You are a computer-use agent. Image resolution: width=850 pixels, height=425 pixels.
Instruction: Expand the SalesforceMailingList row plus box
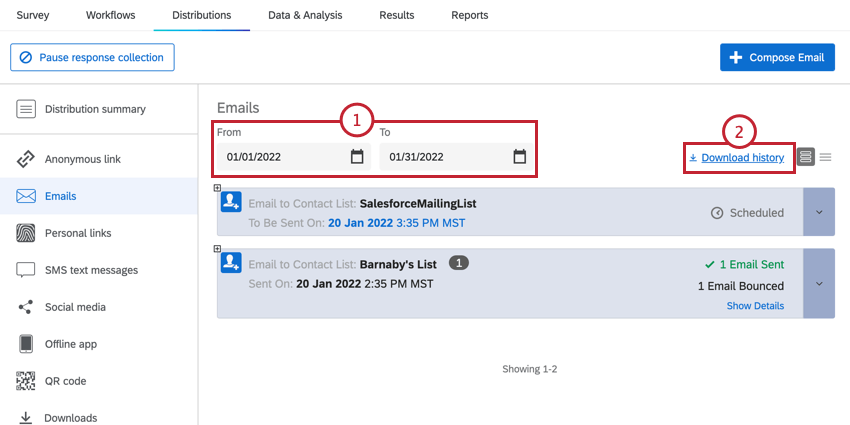click(217, 188)
